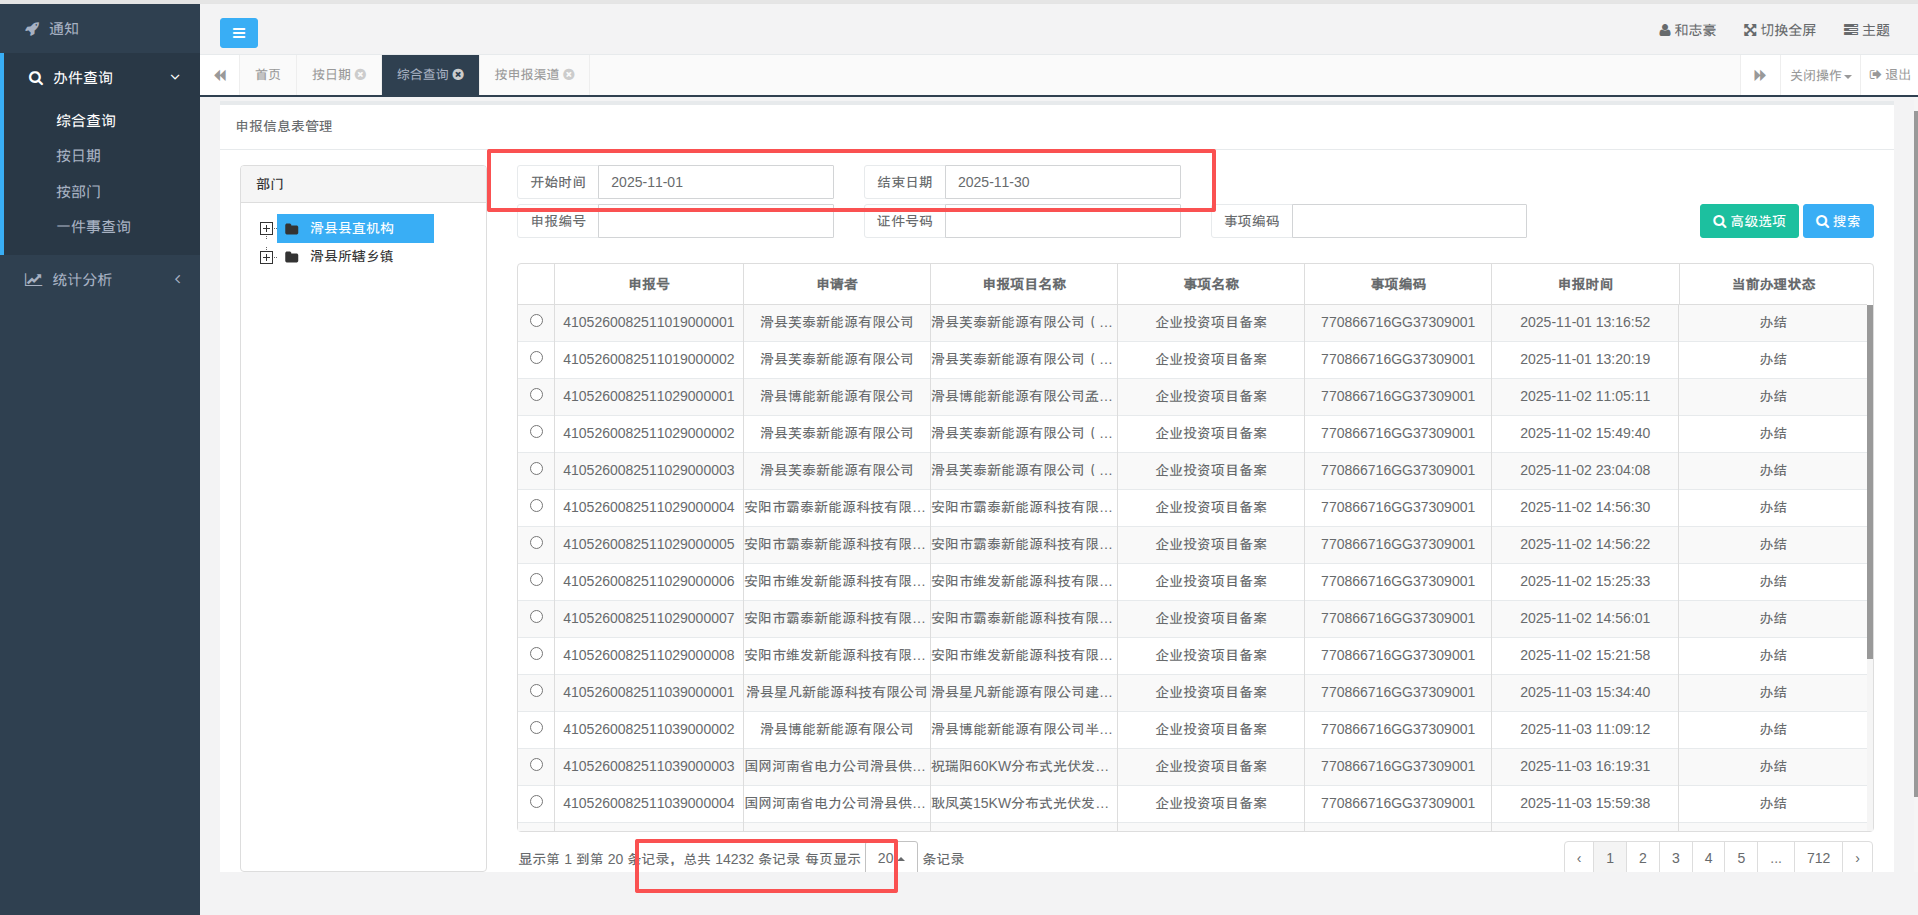The height and width of the screenshot is (915, 1918).
Task: Click the blue 搜索 button
Action: 1837,221
